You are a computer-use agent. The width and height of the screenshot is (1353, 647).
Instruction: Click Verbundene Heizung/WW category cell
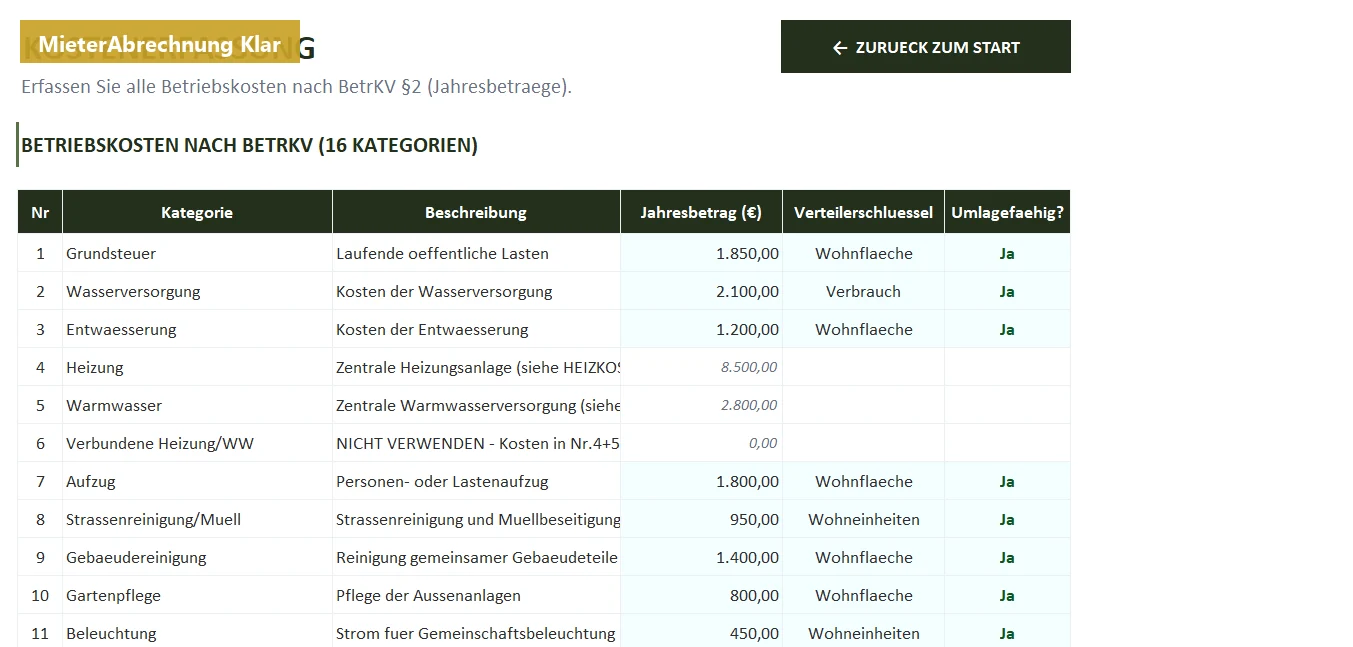197,443
